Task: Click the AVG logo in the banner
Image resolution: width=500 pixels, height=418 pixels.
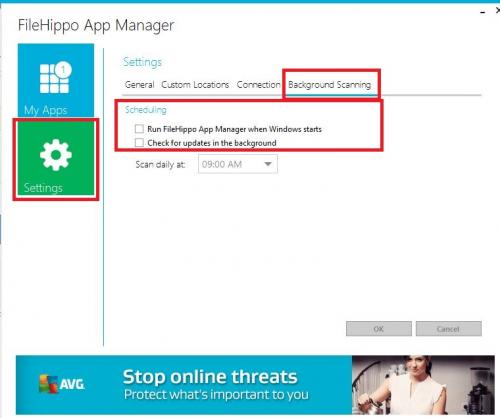Action: (x=62, y=384)
